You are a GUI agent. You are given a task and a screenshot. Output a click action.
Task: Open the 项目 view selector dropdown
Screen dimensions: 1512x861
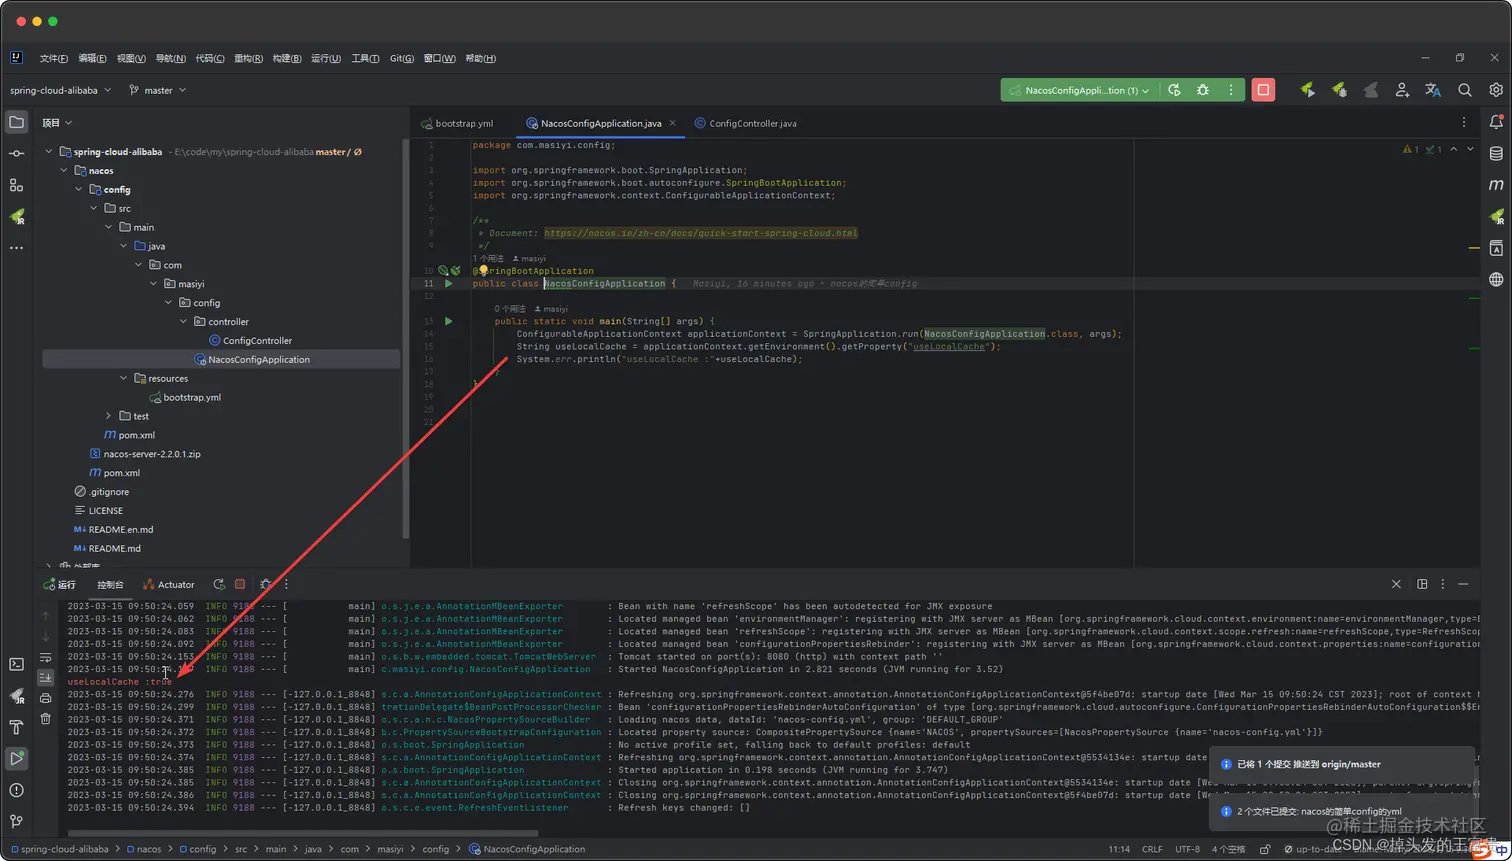click(57, 123)
